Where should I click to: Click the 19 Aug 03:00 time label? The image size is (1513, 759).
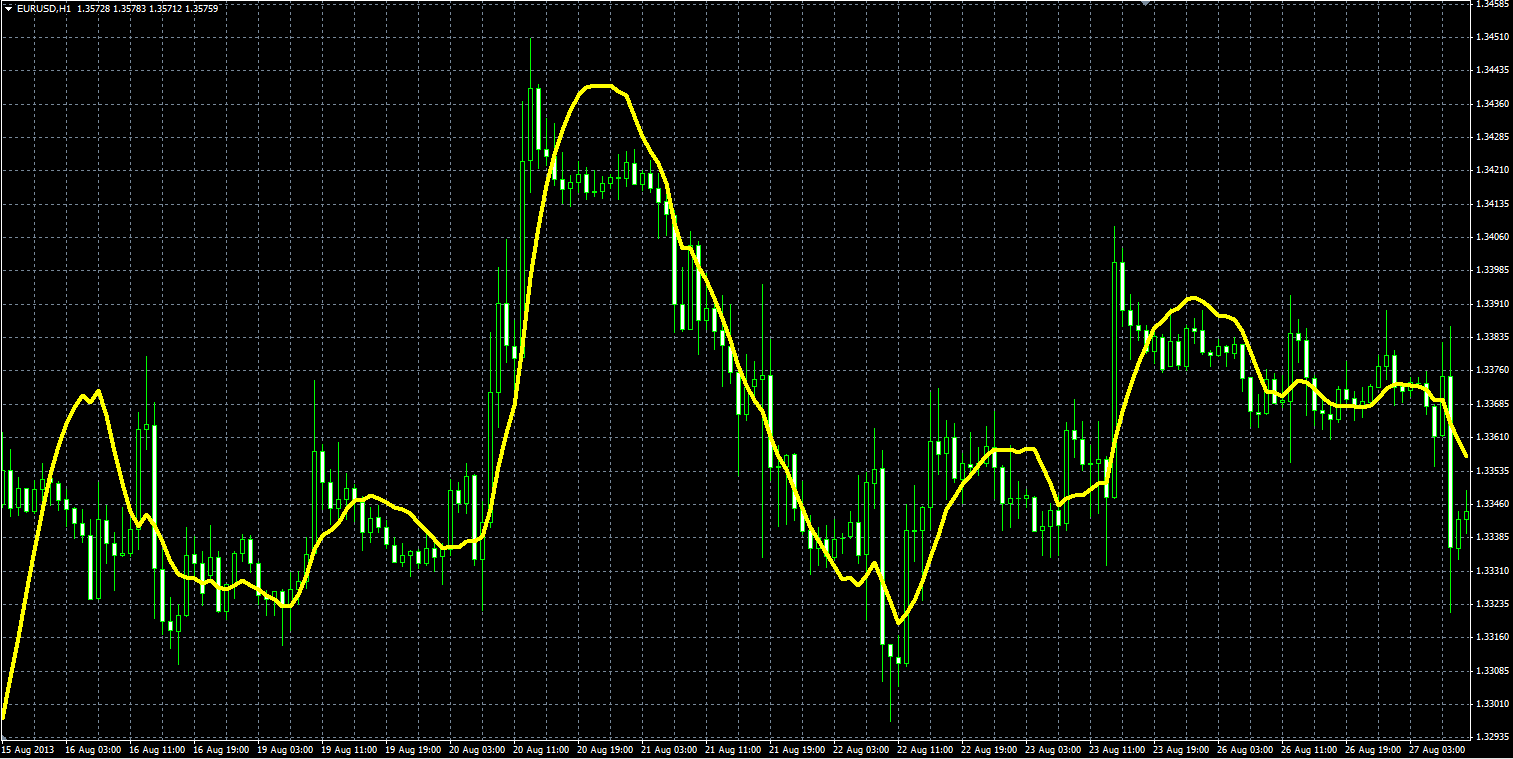tap(286, 749)
